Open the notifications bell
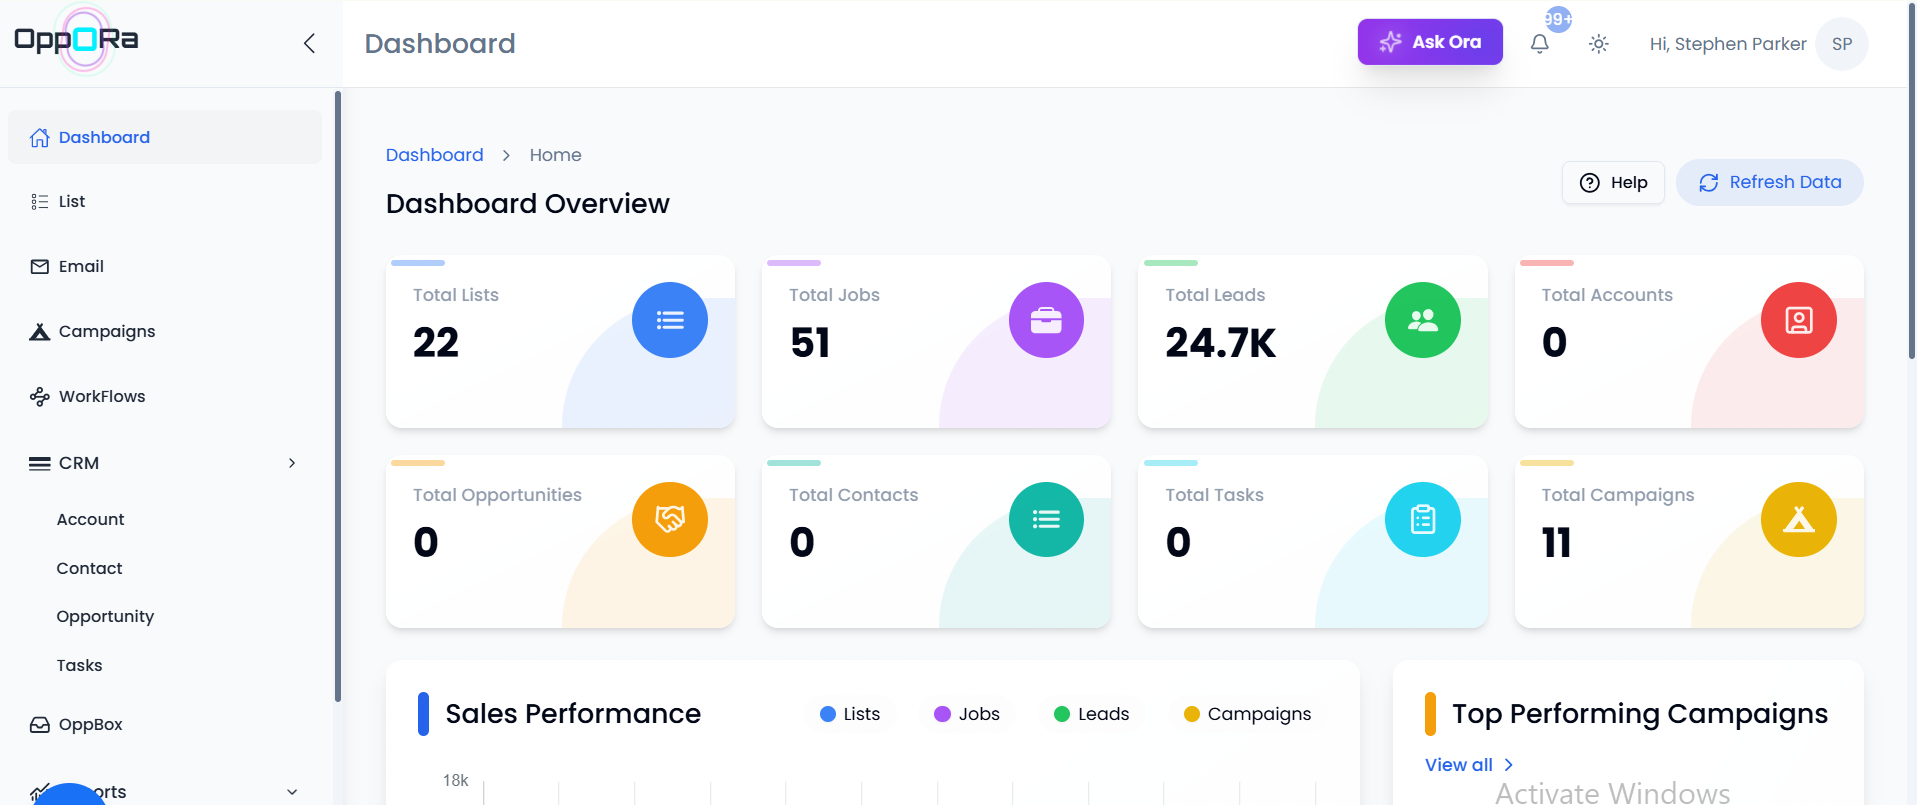Screen dimensions: 1917x805 [x=1540, y=44]
